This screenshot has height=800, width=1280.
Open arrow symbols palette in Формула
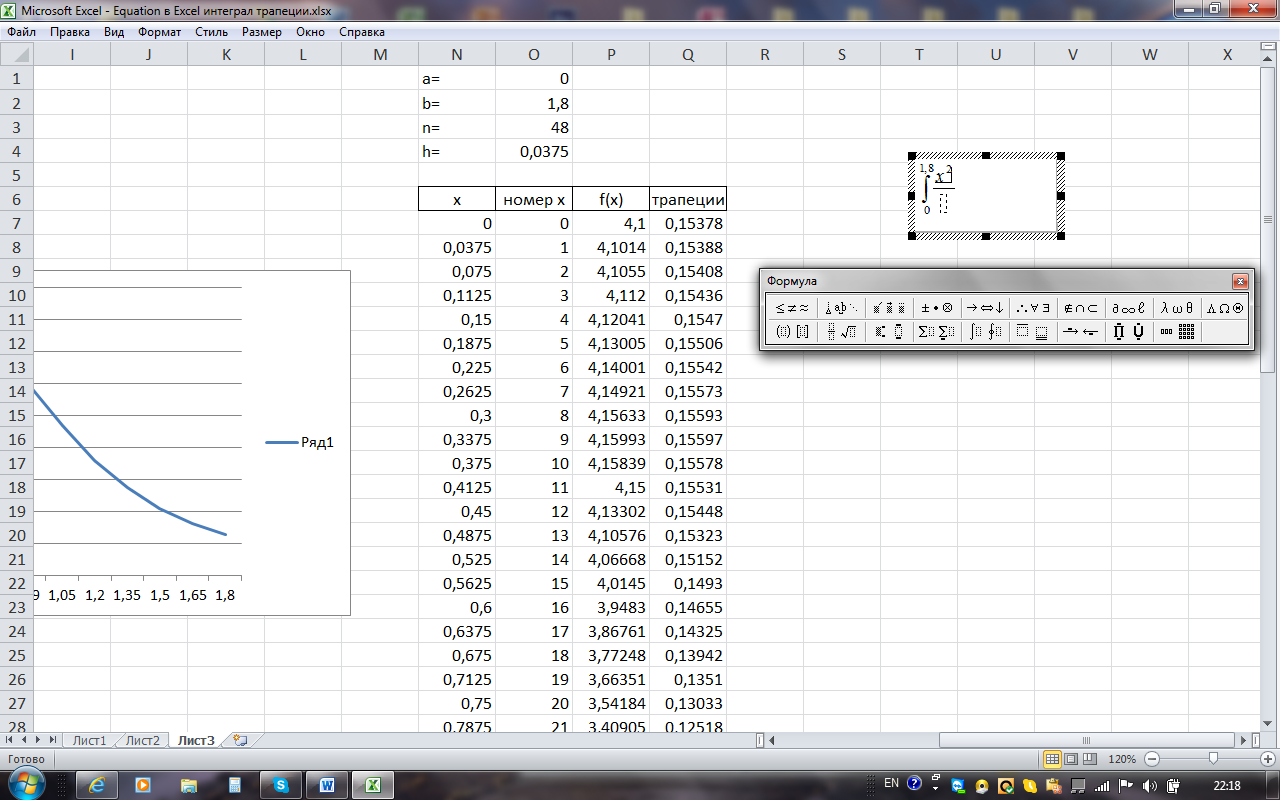coord(985,308)
